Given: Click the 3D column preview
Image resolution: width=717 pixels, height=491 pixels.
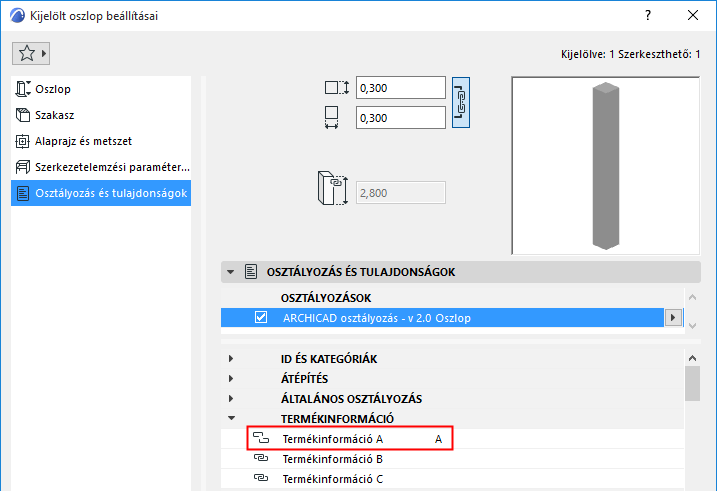Looking at the screenshot, I should click(x=605, y=165).
